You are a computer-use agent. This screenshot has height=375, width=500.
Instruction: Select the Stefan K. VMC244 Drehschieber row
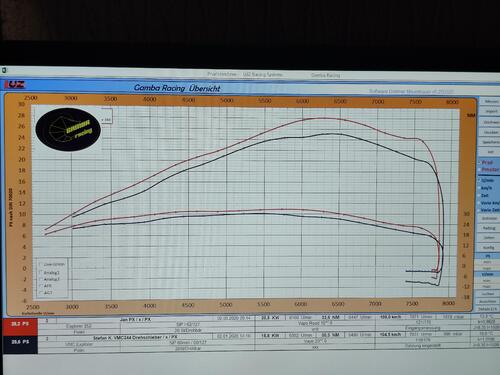click(x=135, y=337)
